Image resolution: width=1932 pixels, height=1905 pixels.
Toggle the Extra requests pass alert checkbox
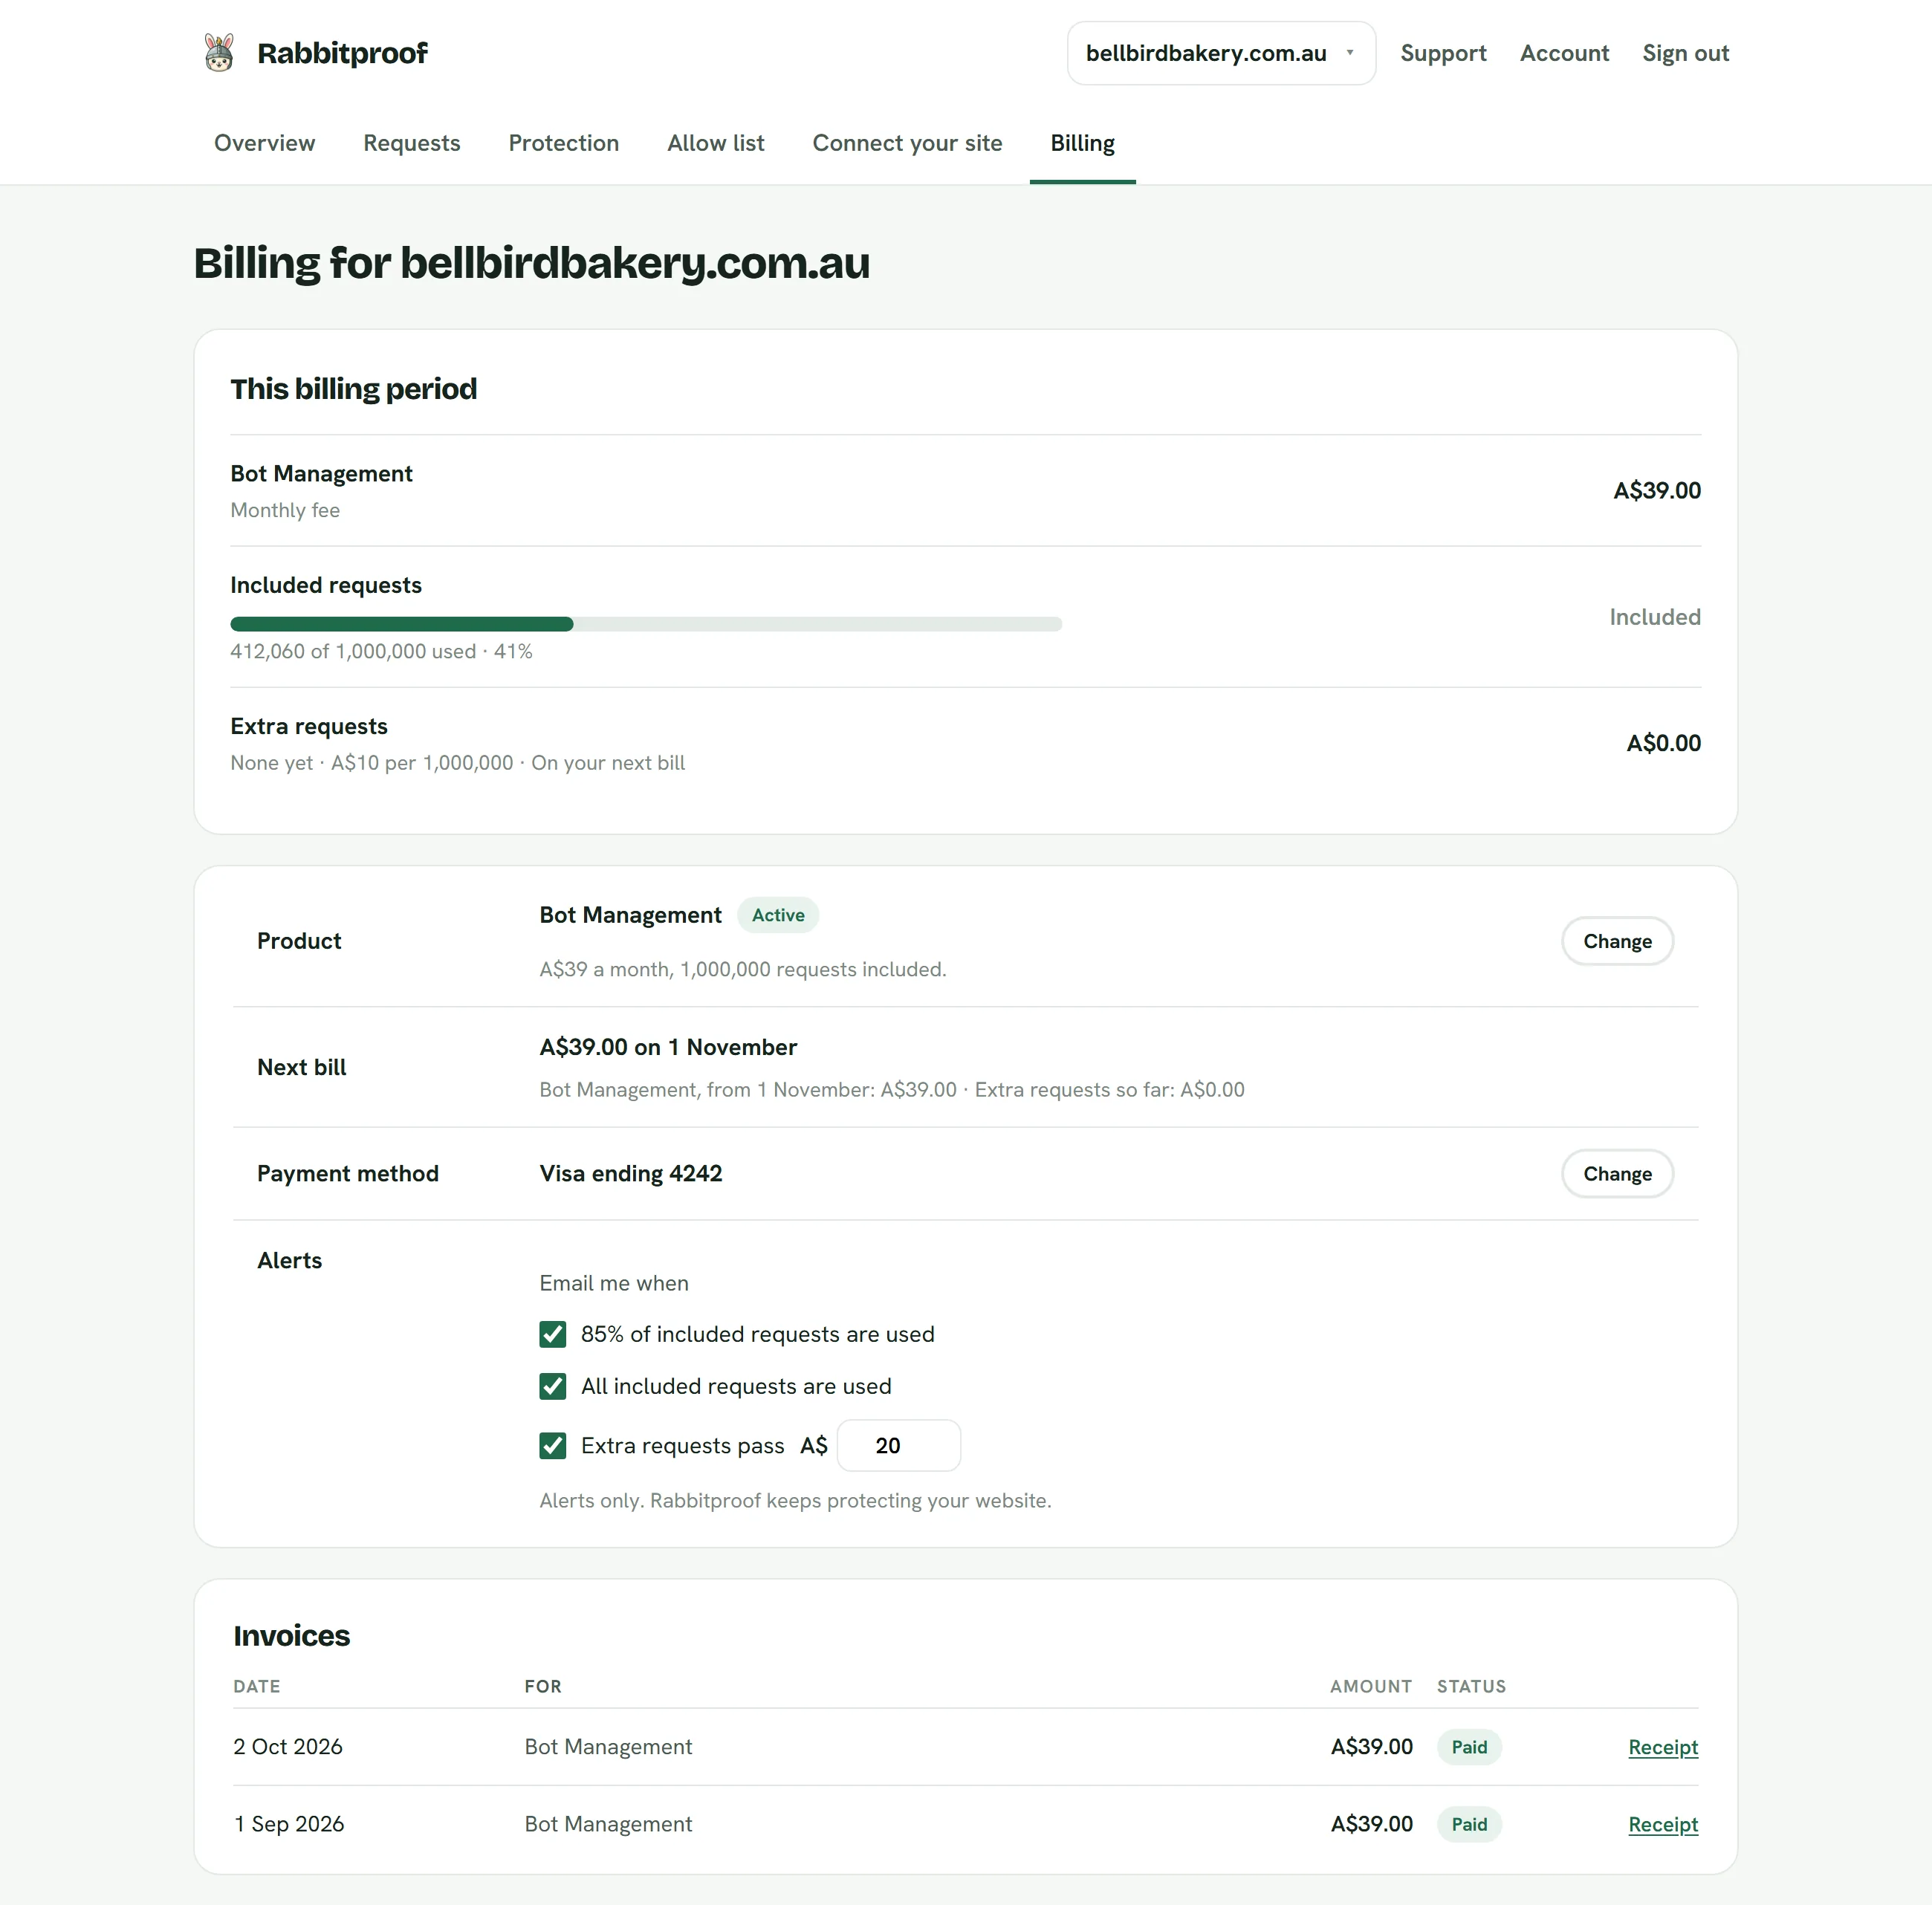[x=553, y=1446]
